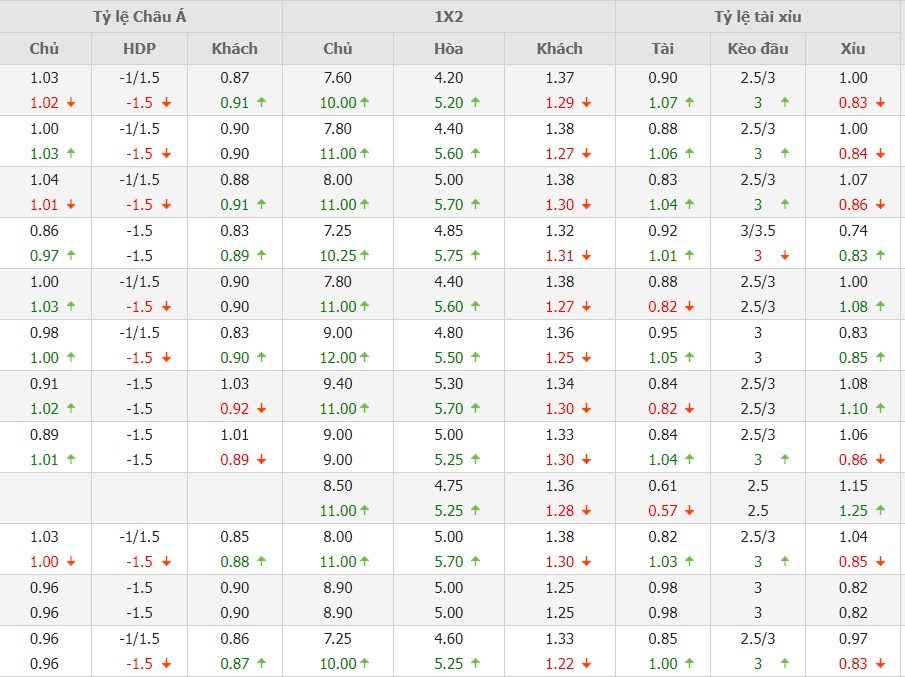
Task: Select the 9.40 home odds cell
Action: coord(338,384)
